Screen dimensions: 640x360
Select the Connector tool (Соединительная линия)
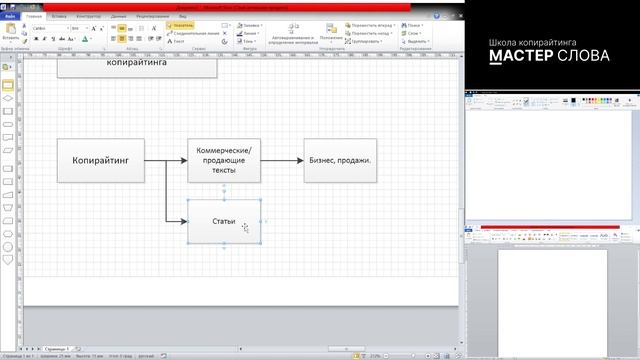pyautogui.click(x=193, y=33)
